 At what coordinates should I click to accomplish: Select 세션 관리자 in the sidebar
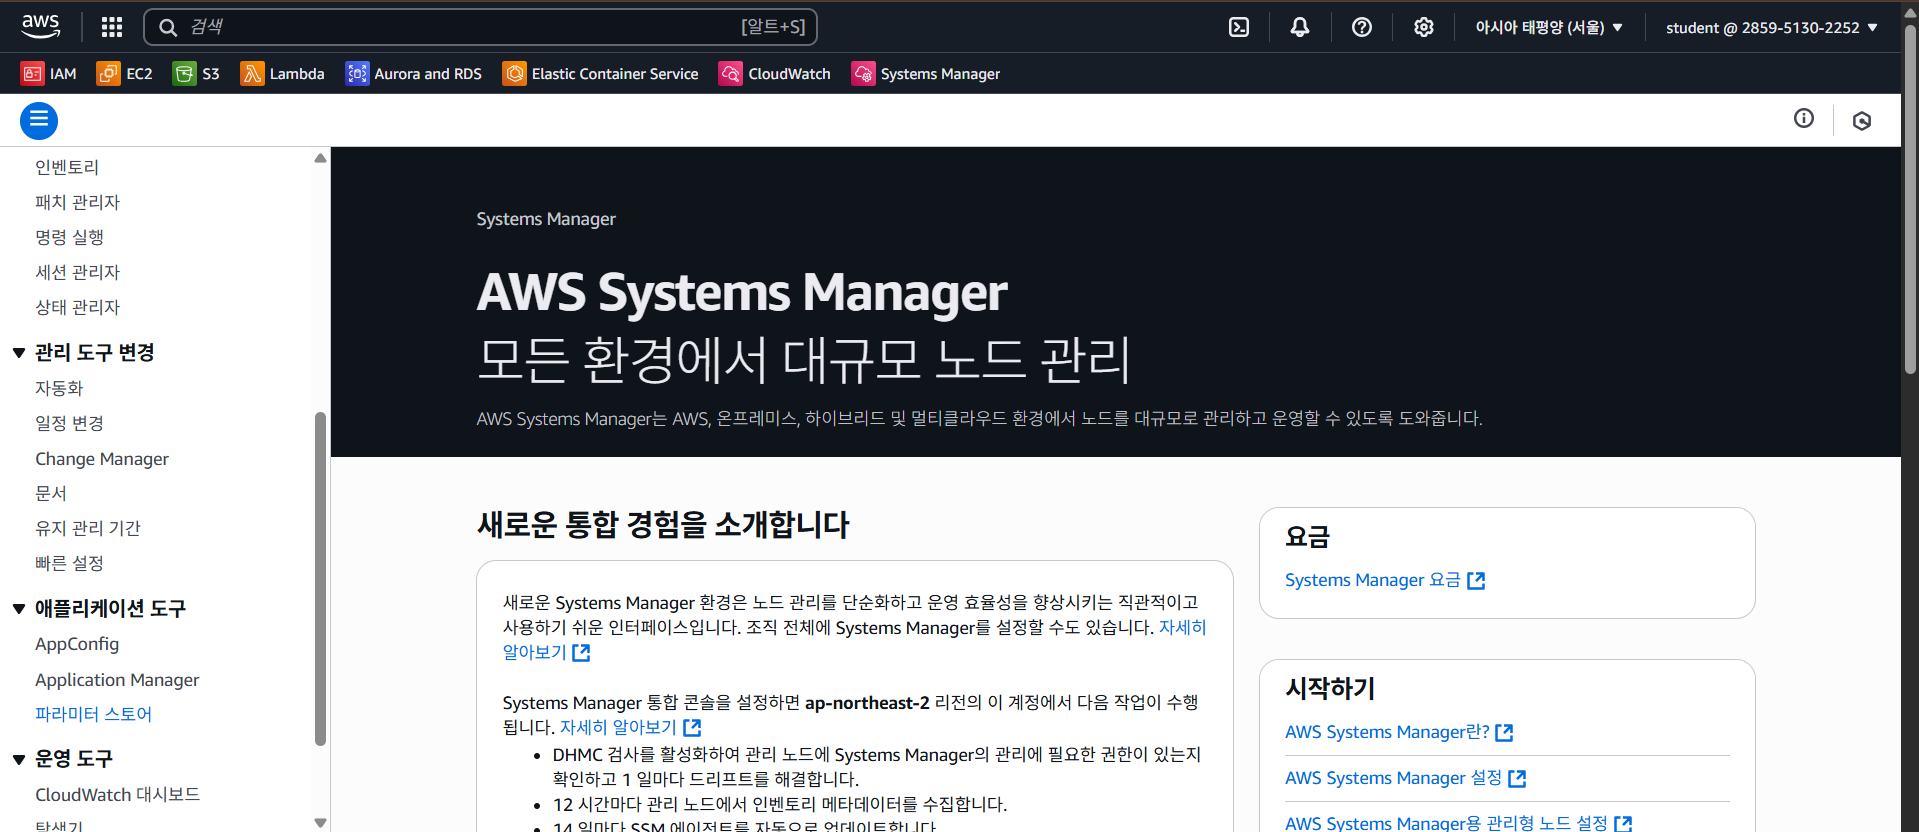[x=77, y=272]
